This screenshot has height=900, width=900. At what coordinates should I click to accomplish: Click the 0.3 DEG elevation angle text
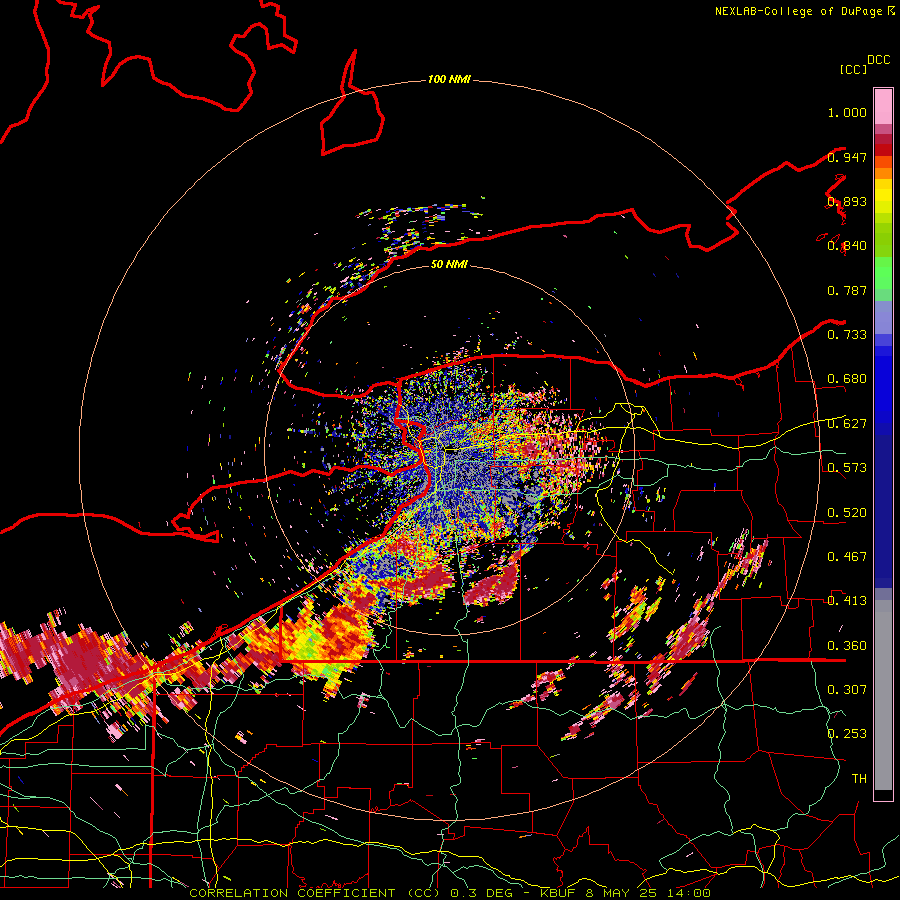481,893
